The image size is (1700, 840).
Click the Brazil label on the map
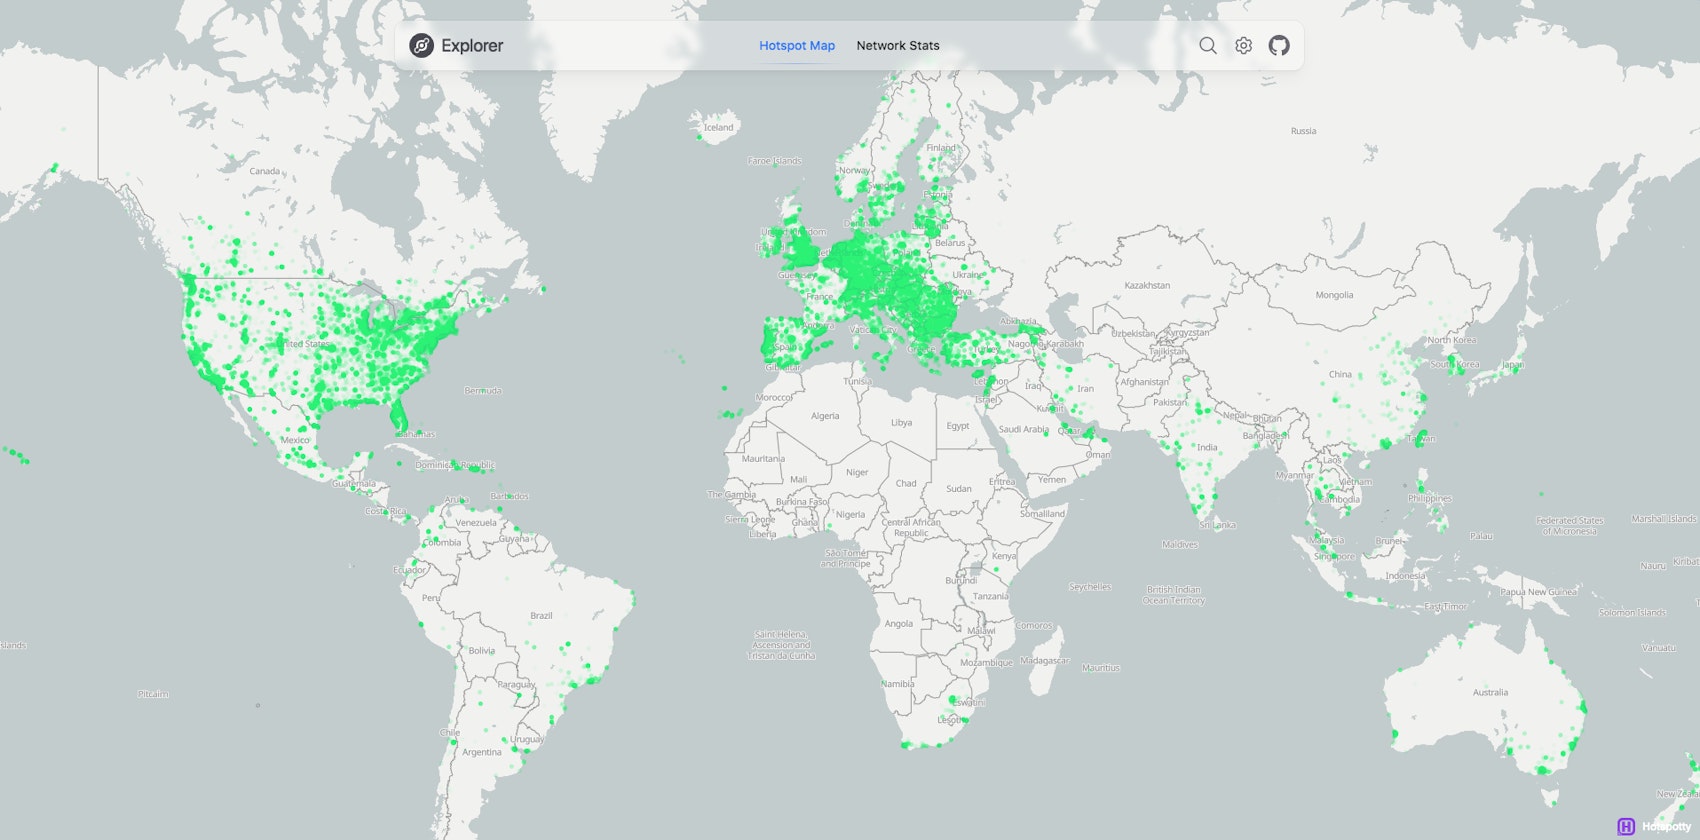(541, 615)
